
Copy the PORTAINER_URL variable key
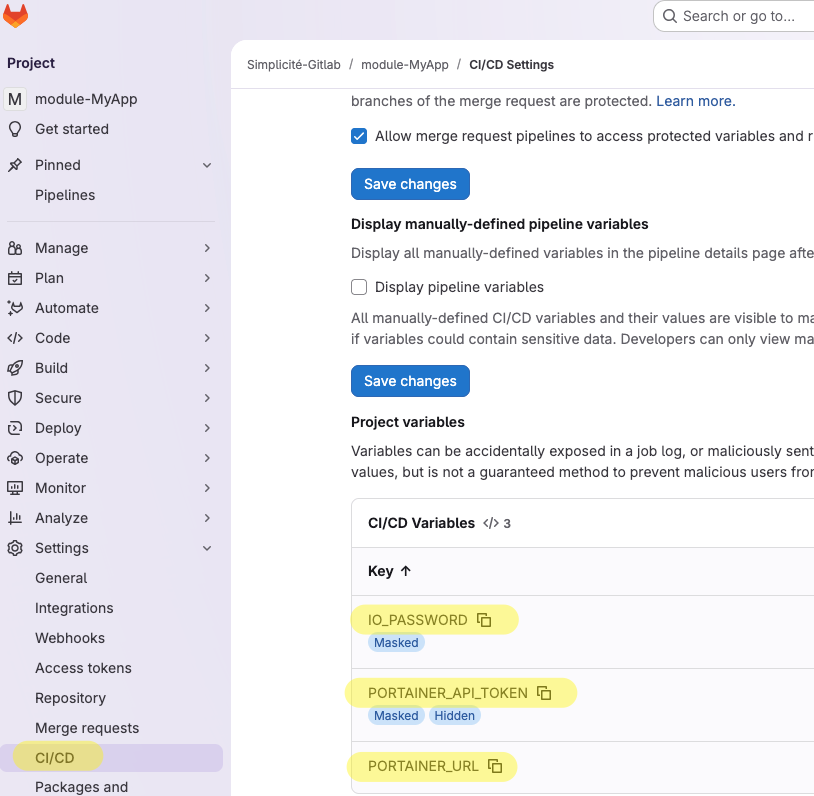pyautogui.click(x=494, y=766)
